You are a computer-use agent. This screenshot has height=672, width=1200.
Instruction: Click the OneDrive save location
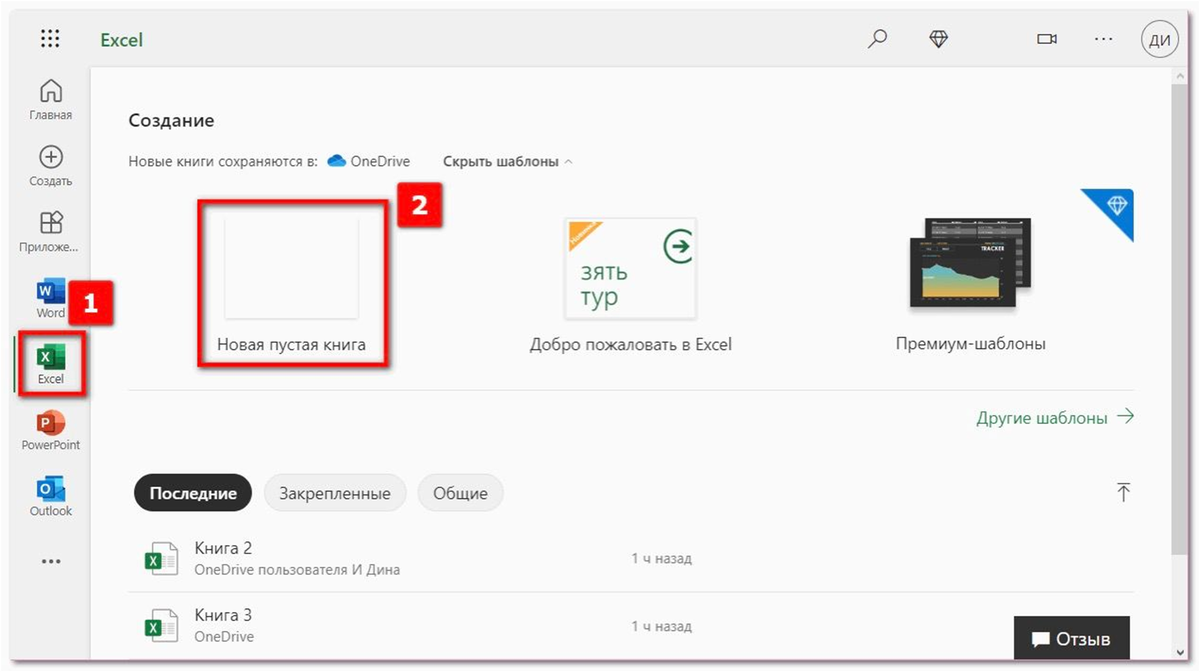pyautogui.click(x=368, y=161)
